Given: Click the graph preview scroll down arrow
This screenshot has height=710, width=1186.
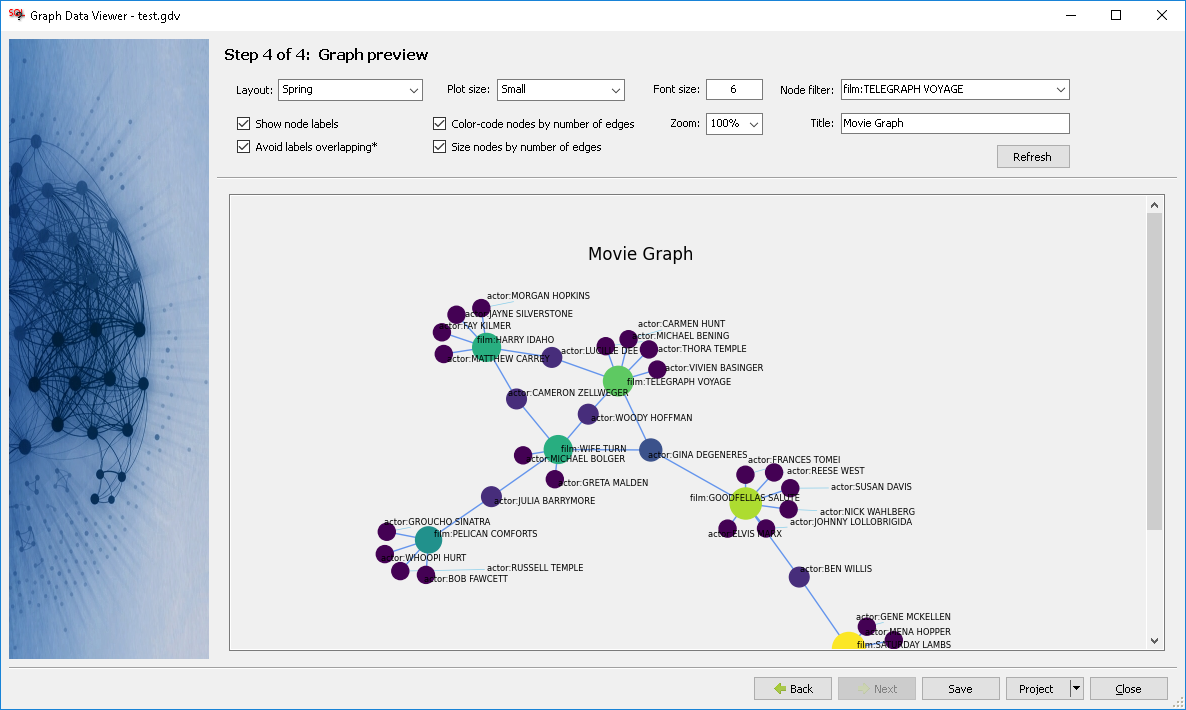Looking at the screenshot, I should 1154,640.
